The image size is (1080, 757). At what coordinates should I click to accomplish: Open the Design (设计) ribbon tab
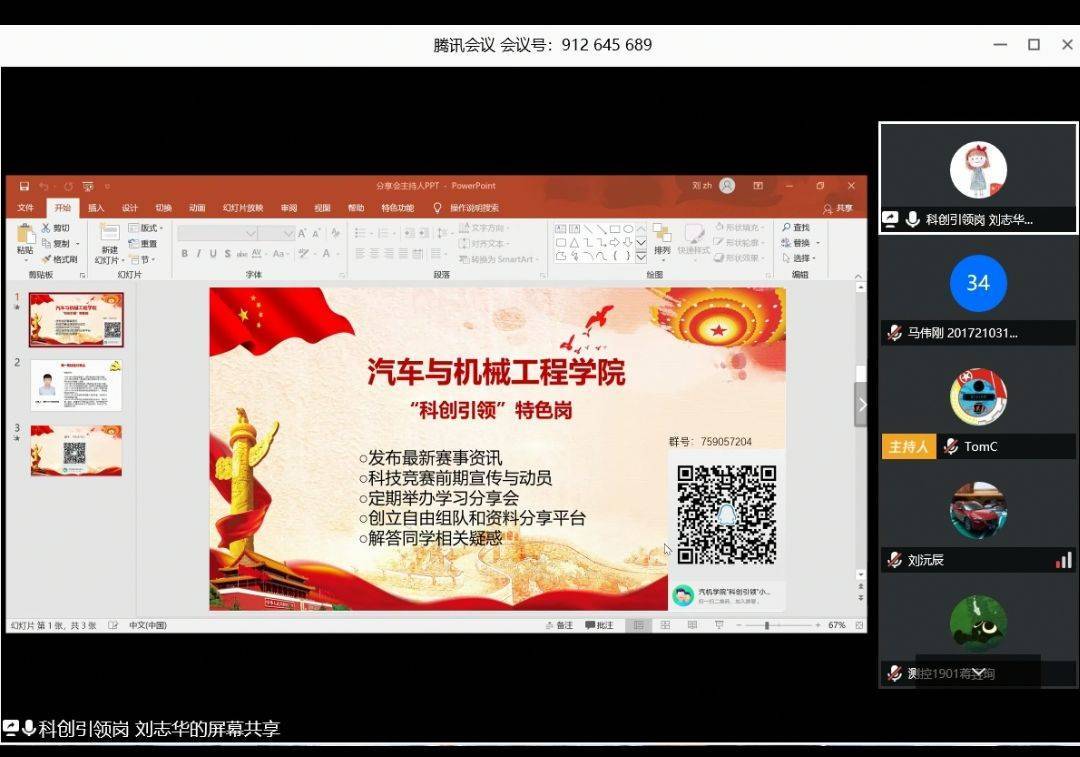tap(130, 208)
